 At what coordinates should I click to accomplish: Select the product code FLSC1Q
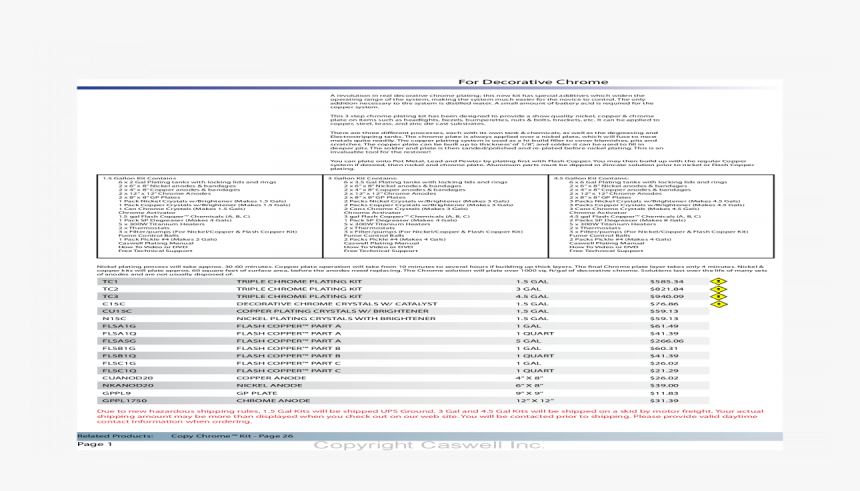click(x=119, y=370)
